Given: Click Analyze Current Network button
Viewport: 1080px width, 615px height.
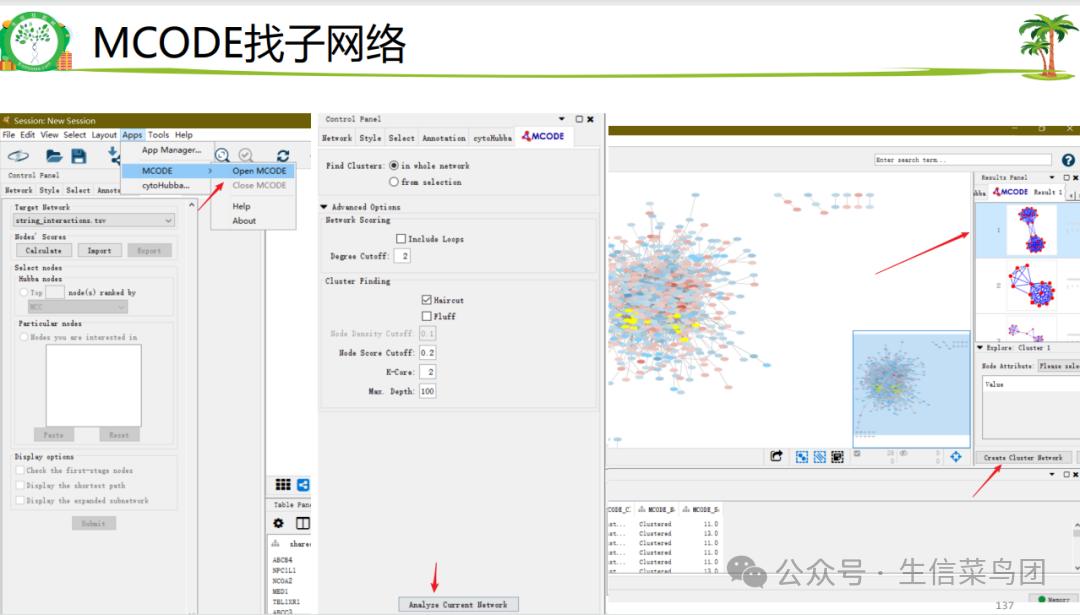Looking at the screenshot, I should coord(458,605).
